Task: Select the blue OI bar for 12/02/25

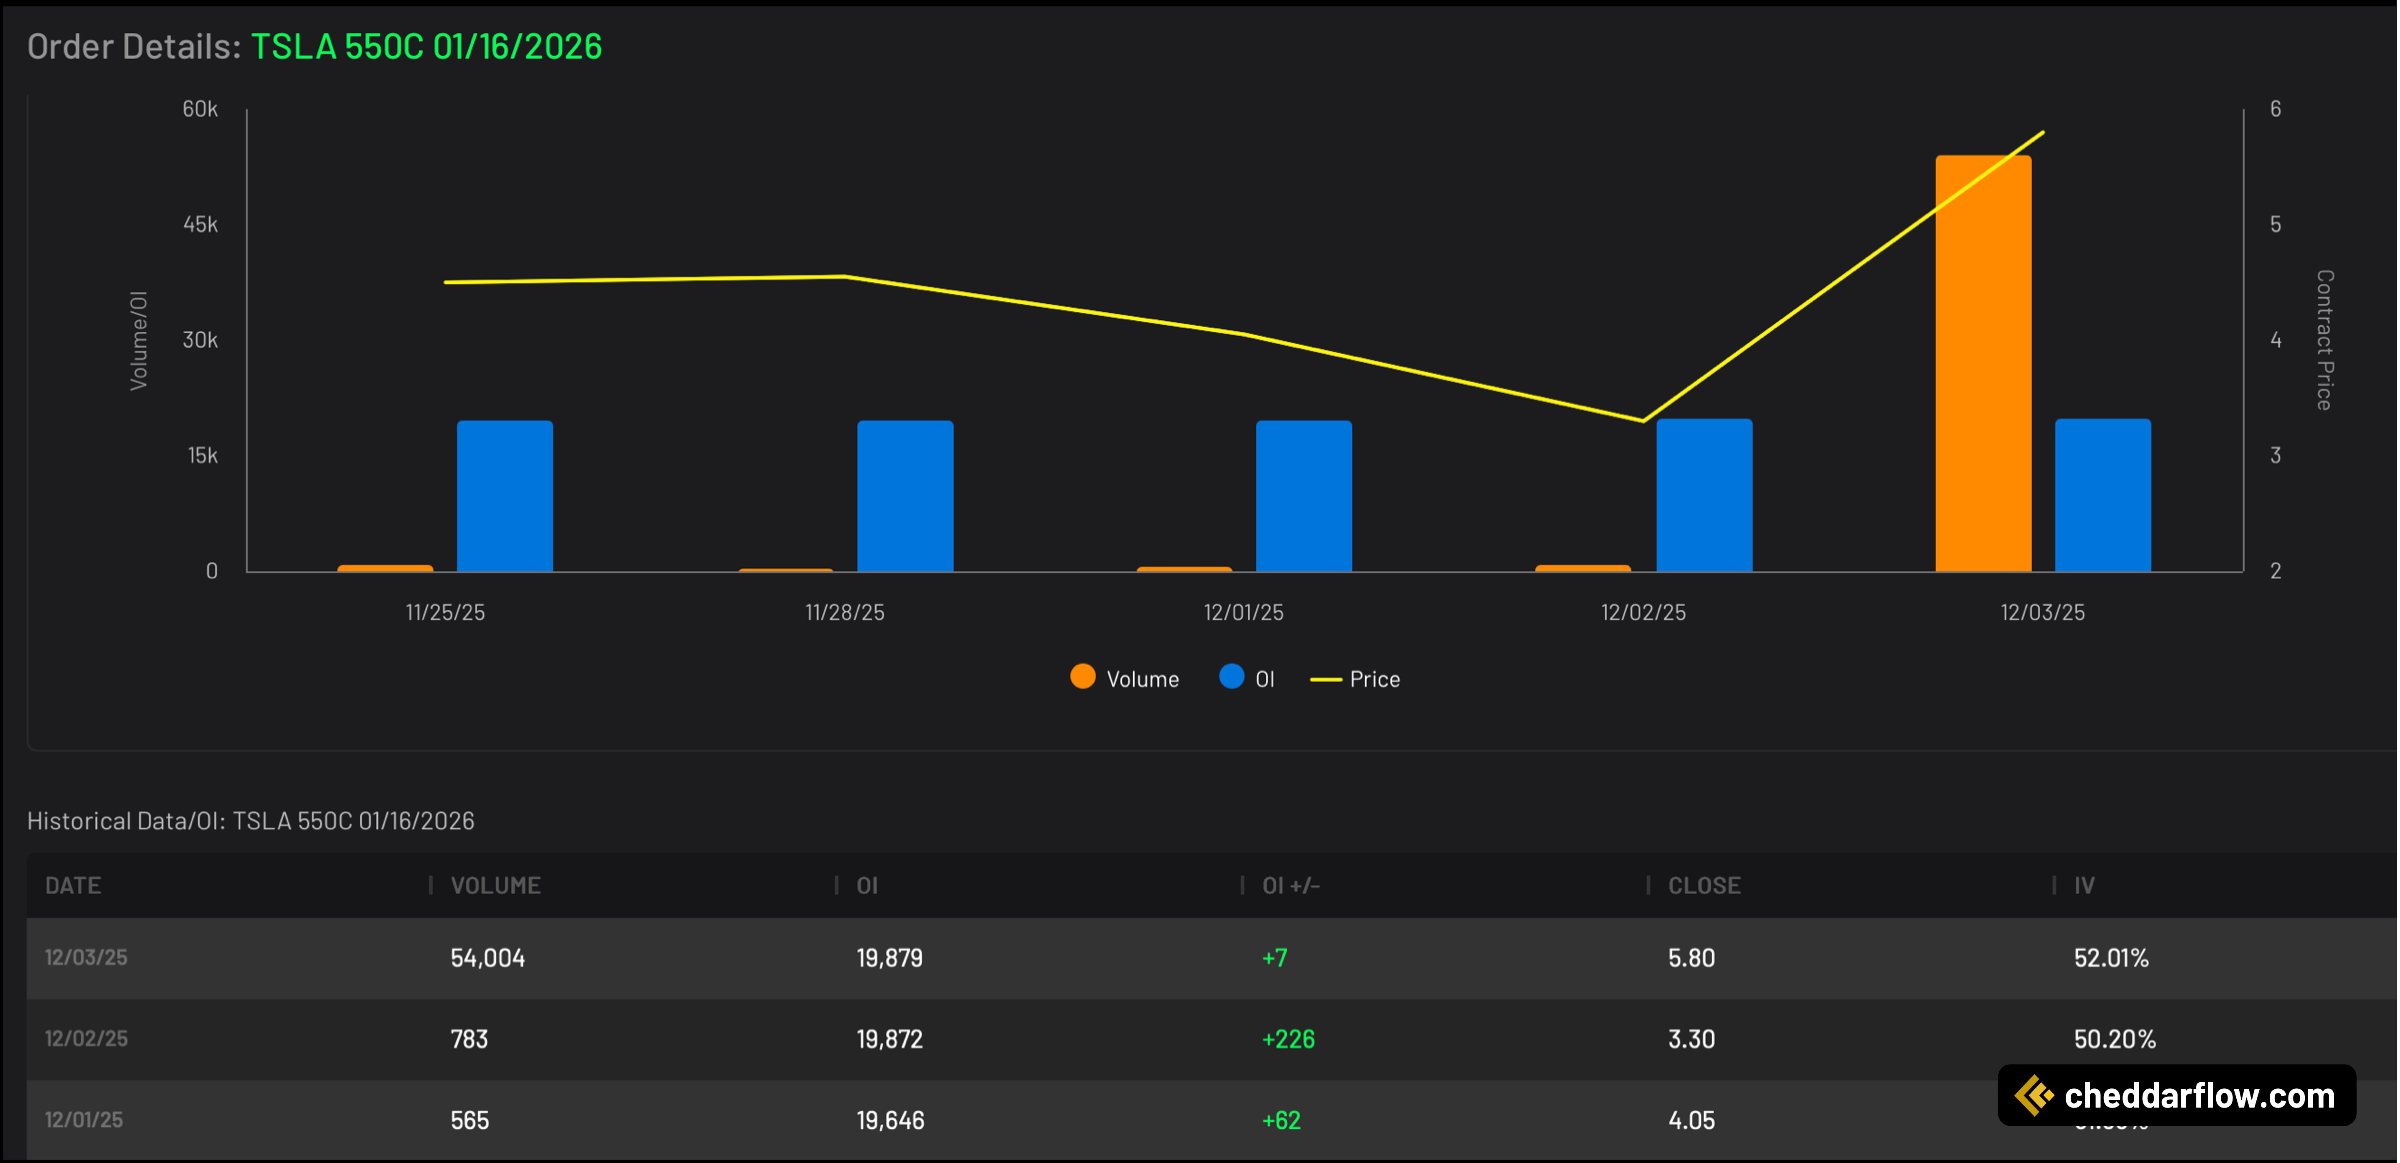Action: coord(1704,496)
